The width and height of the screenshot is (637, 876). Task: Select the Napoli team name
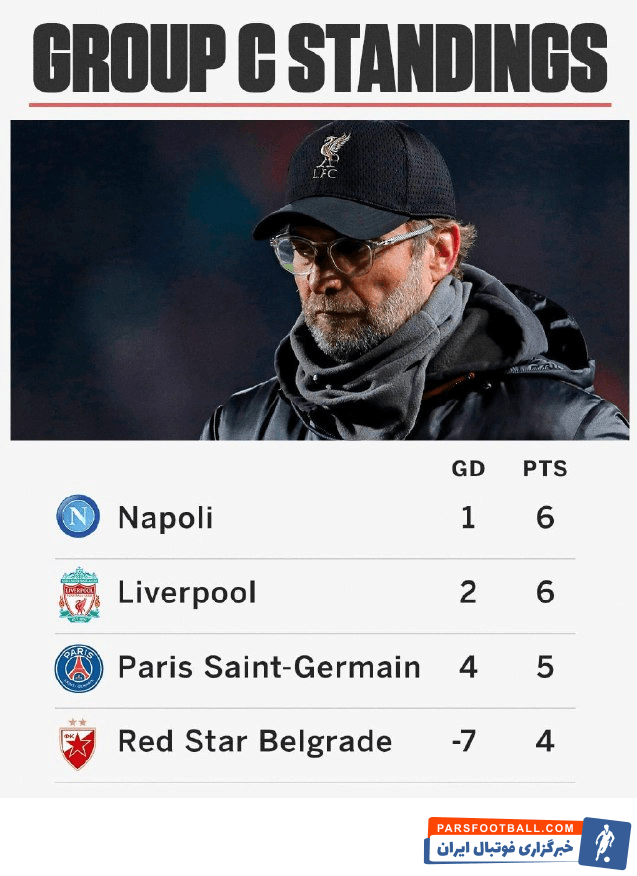click(x=165, y=518)
